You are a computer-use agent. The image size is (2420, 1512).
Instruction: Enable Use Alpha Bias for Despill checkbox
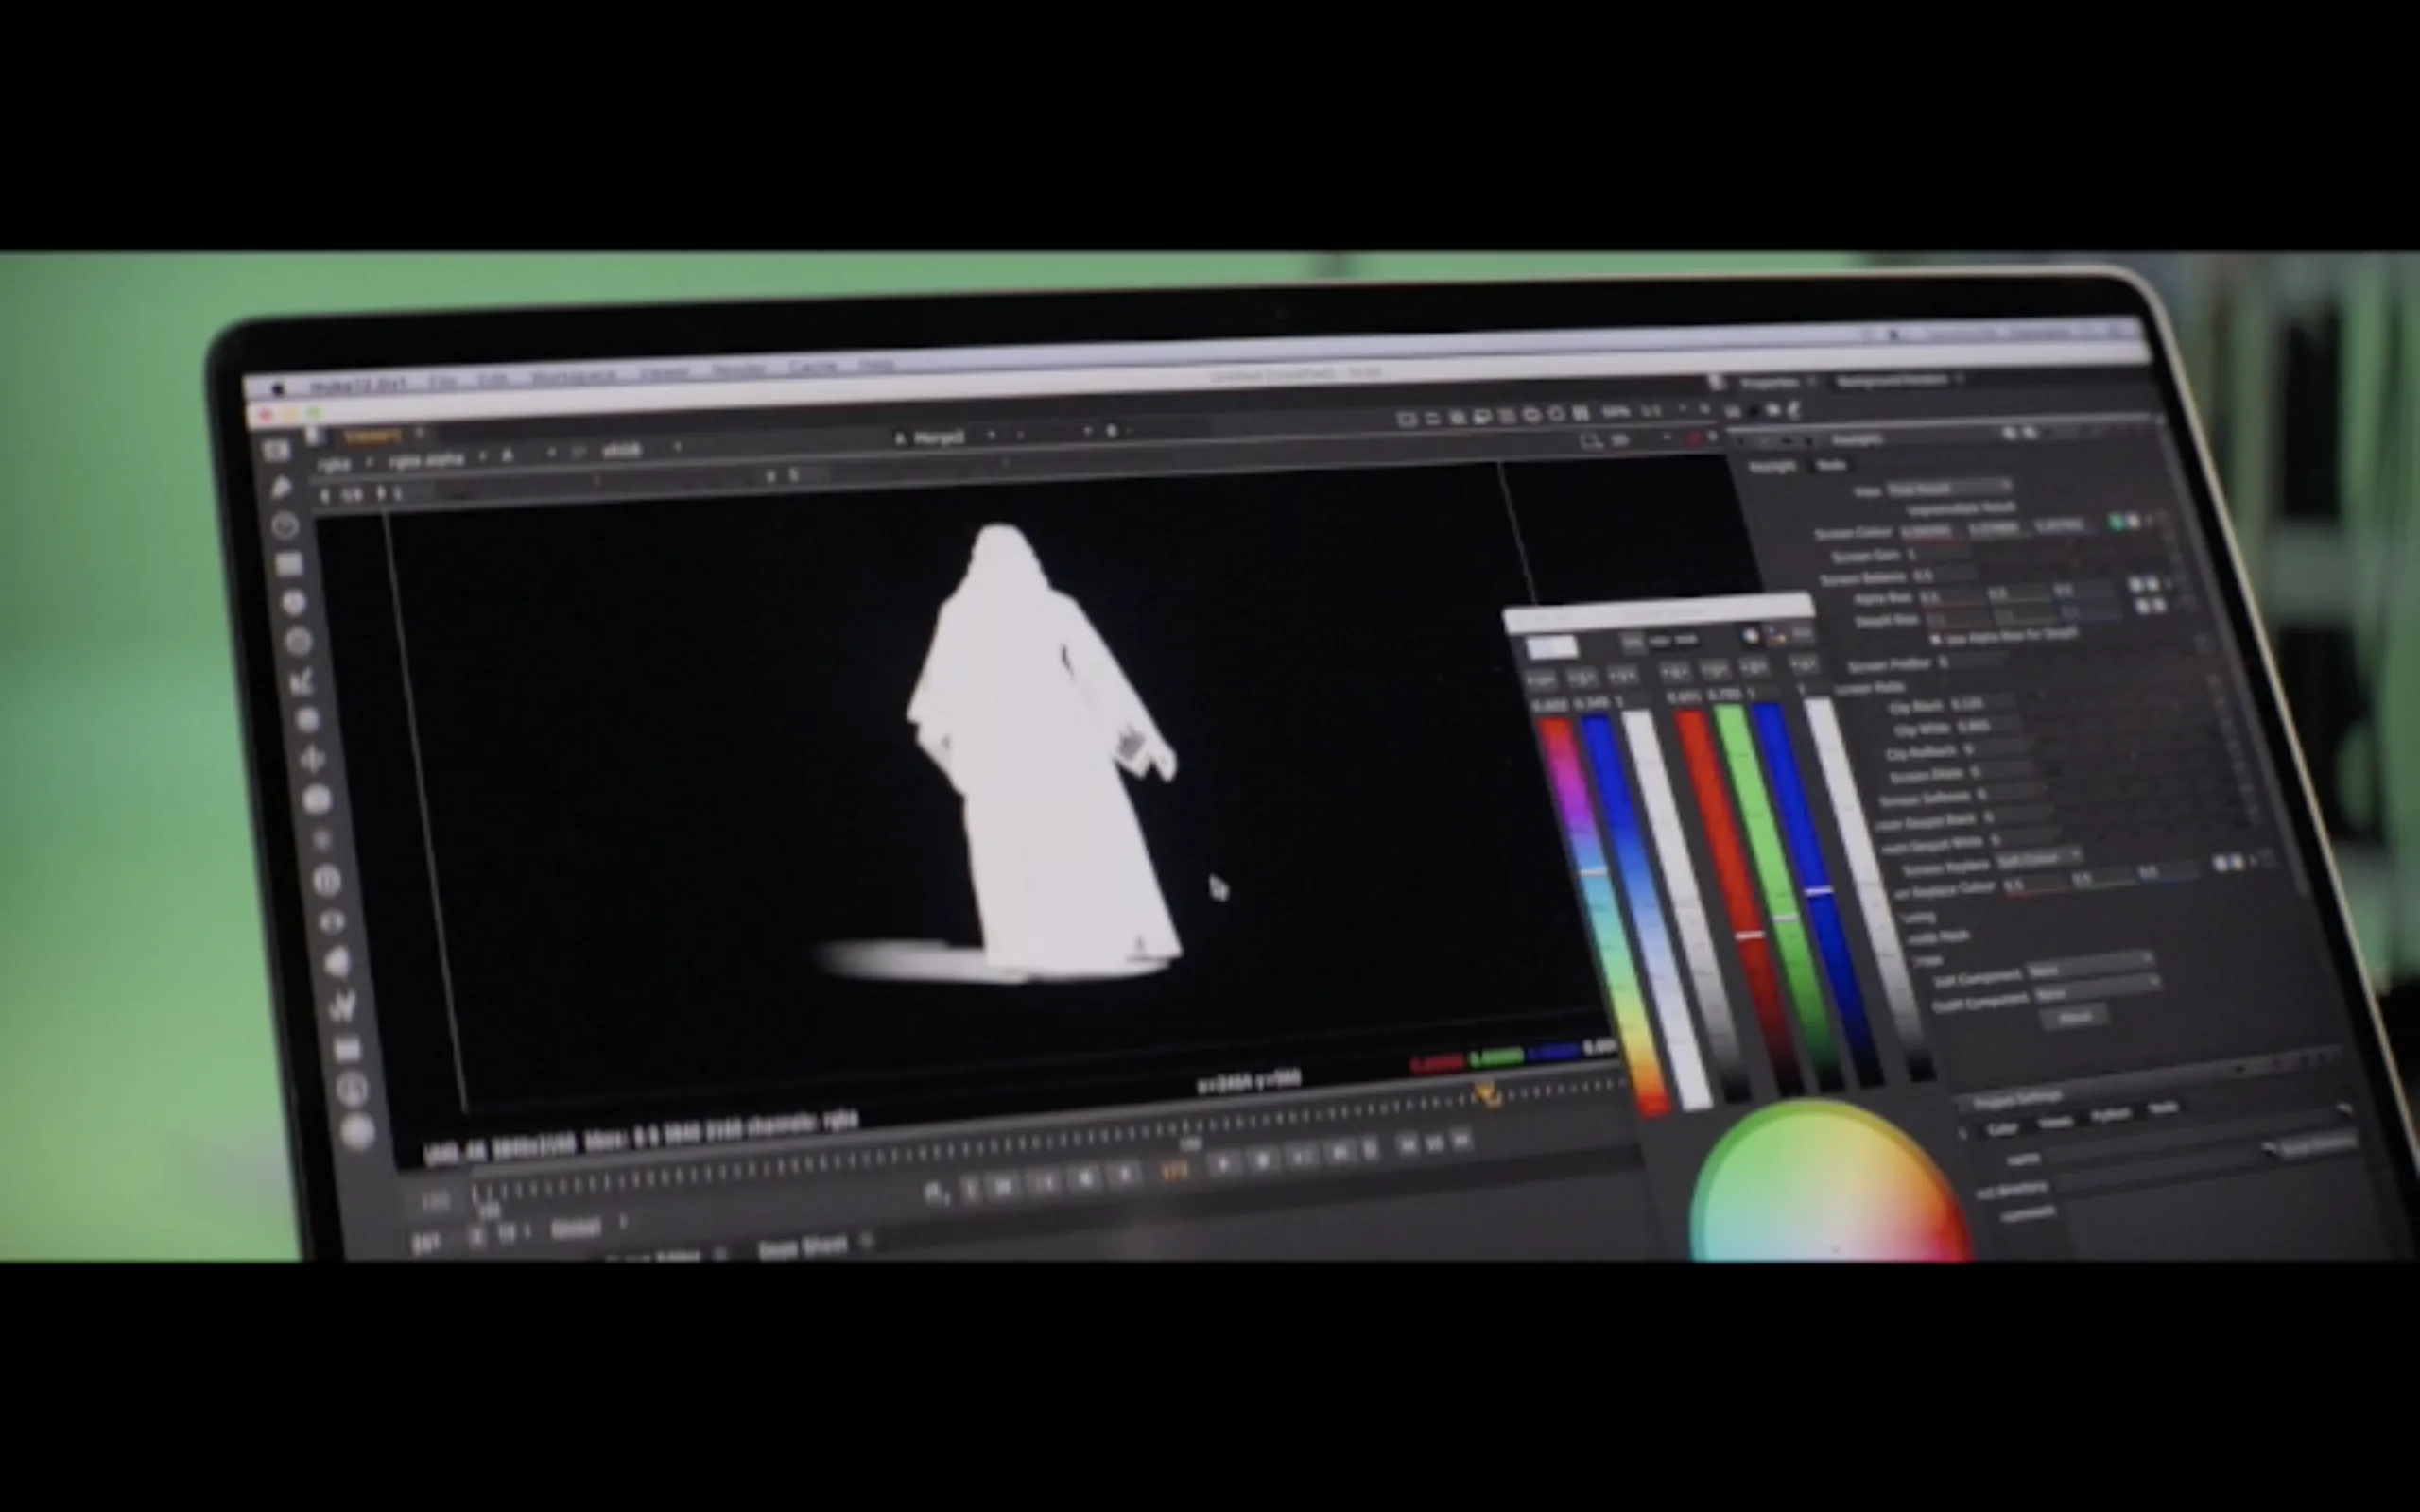pos(1935,638)
